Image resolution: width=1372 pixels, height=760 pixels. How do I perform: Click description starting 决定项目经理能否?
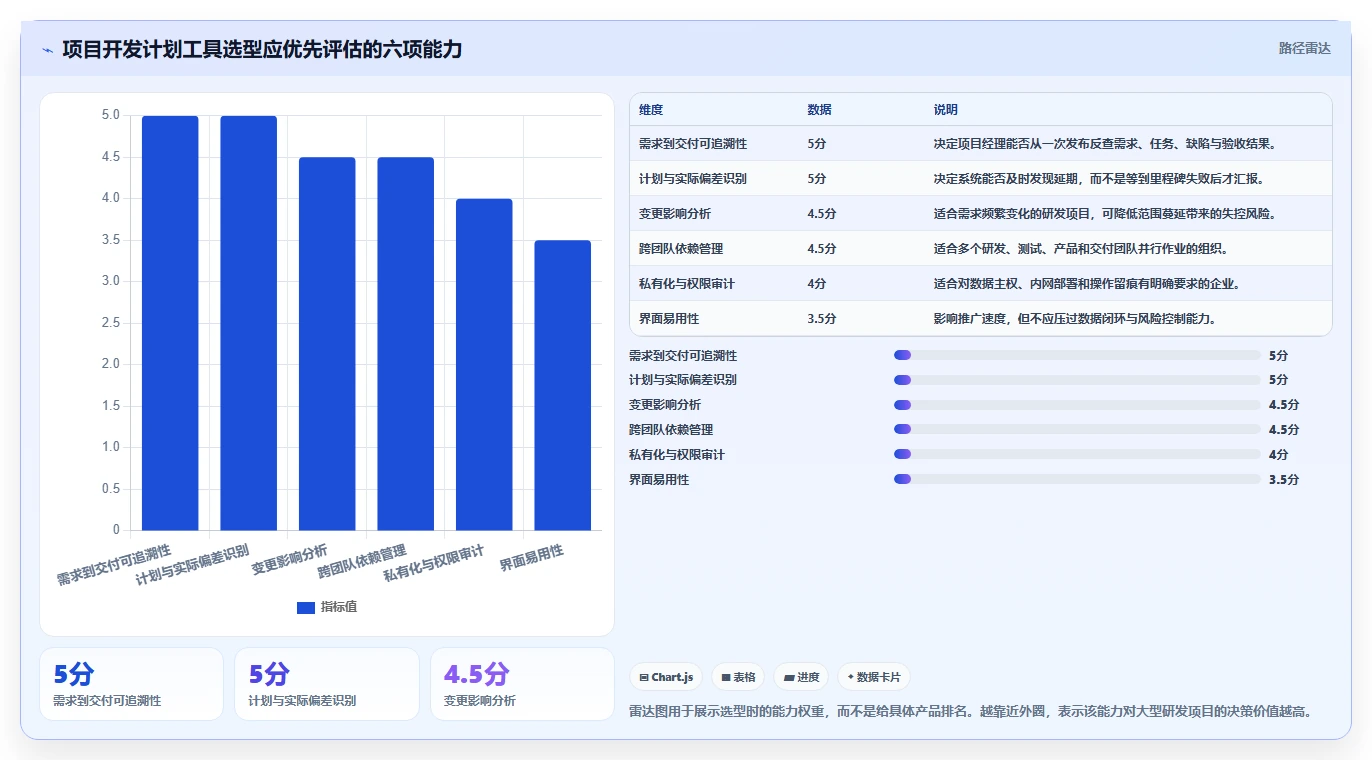[x=1104, y=144]
